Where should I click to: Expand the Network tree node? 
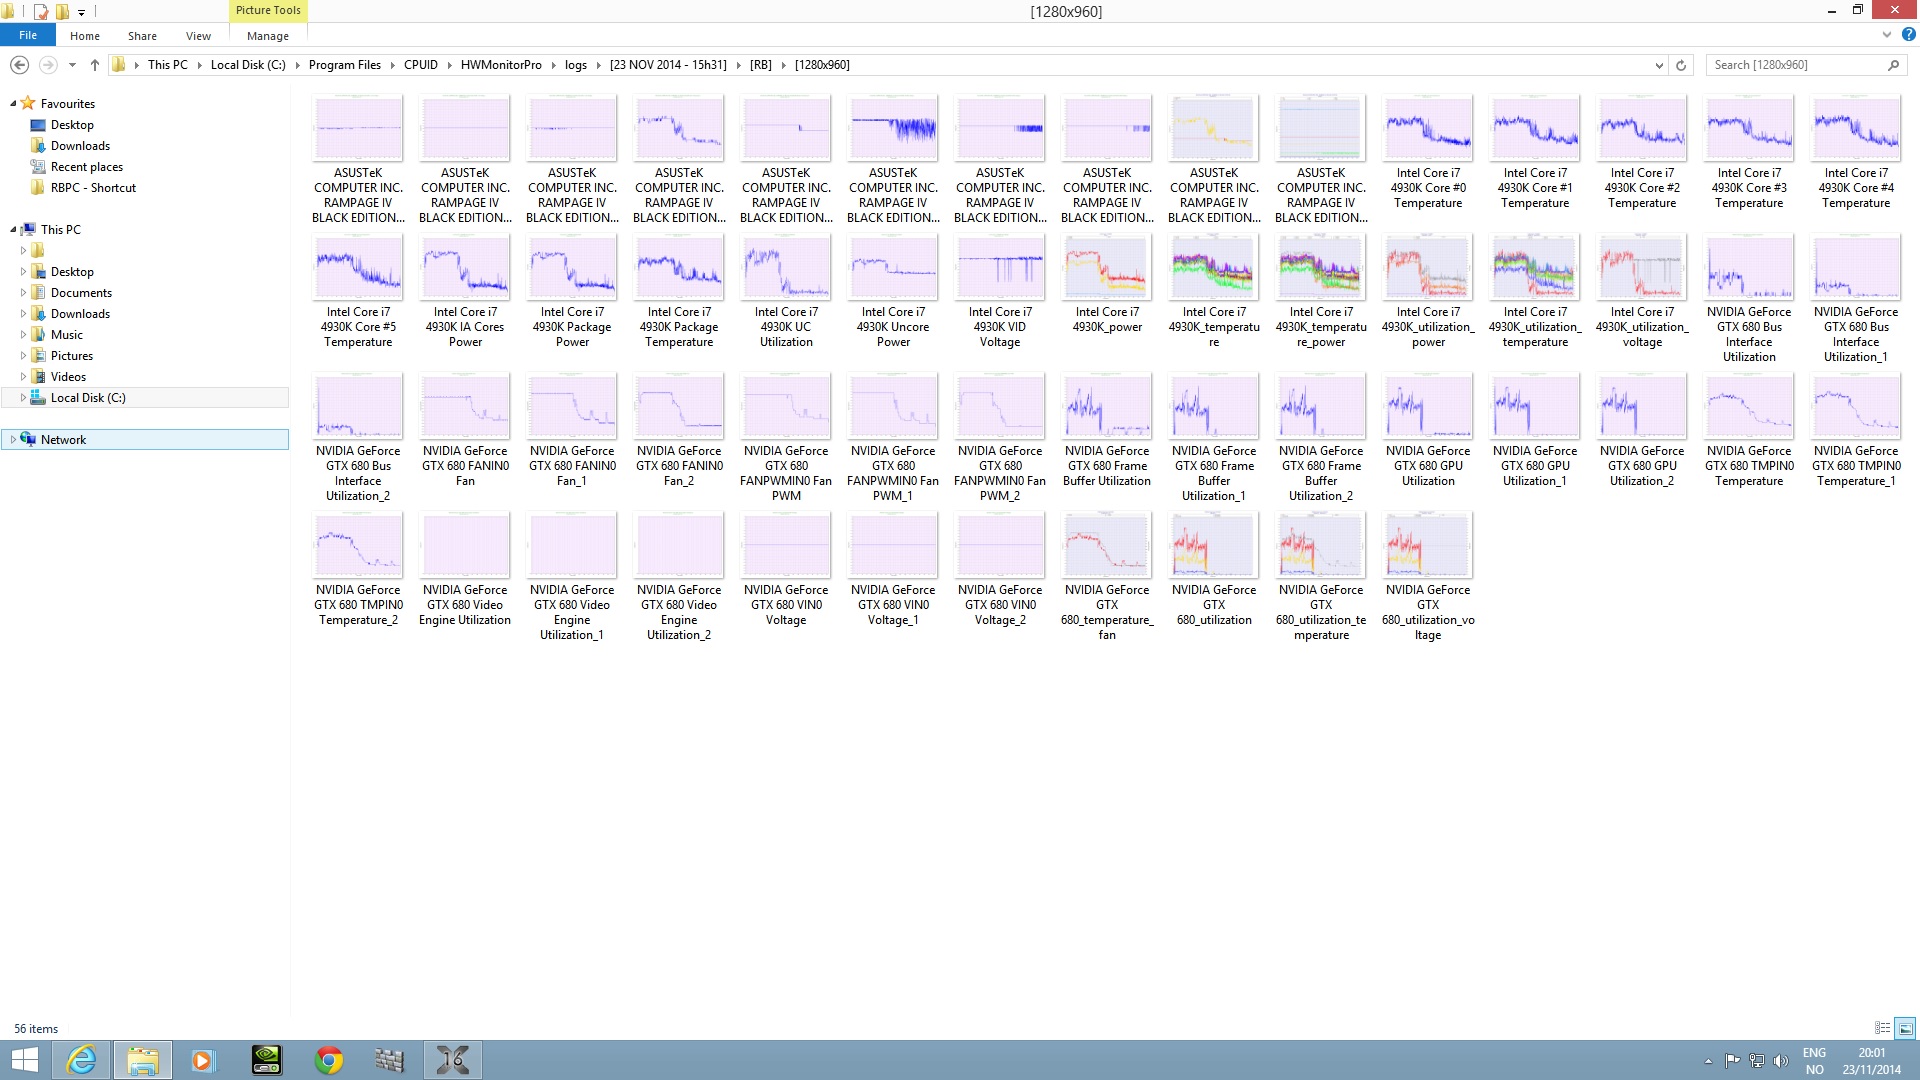tap(13, 440)
